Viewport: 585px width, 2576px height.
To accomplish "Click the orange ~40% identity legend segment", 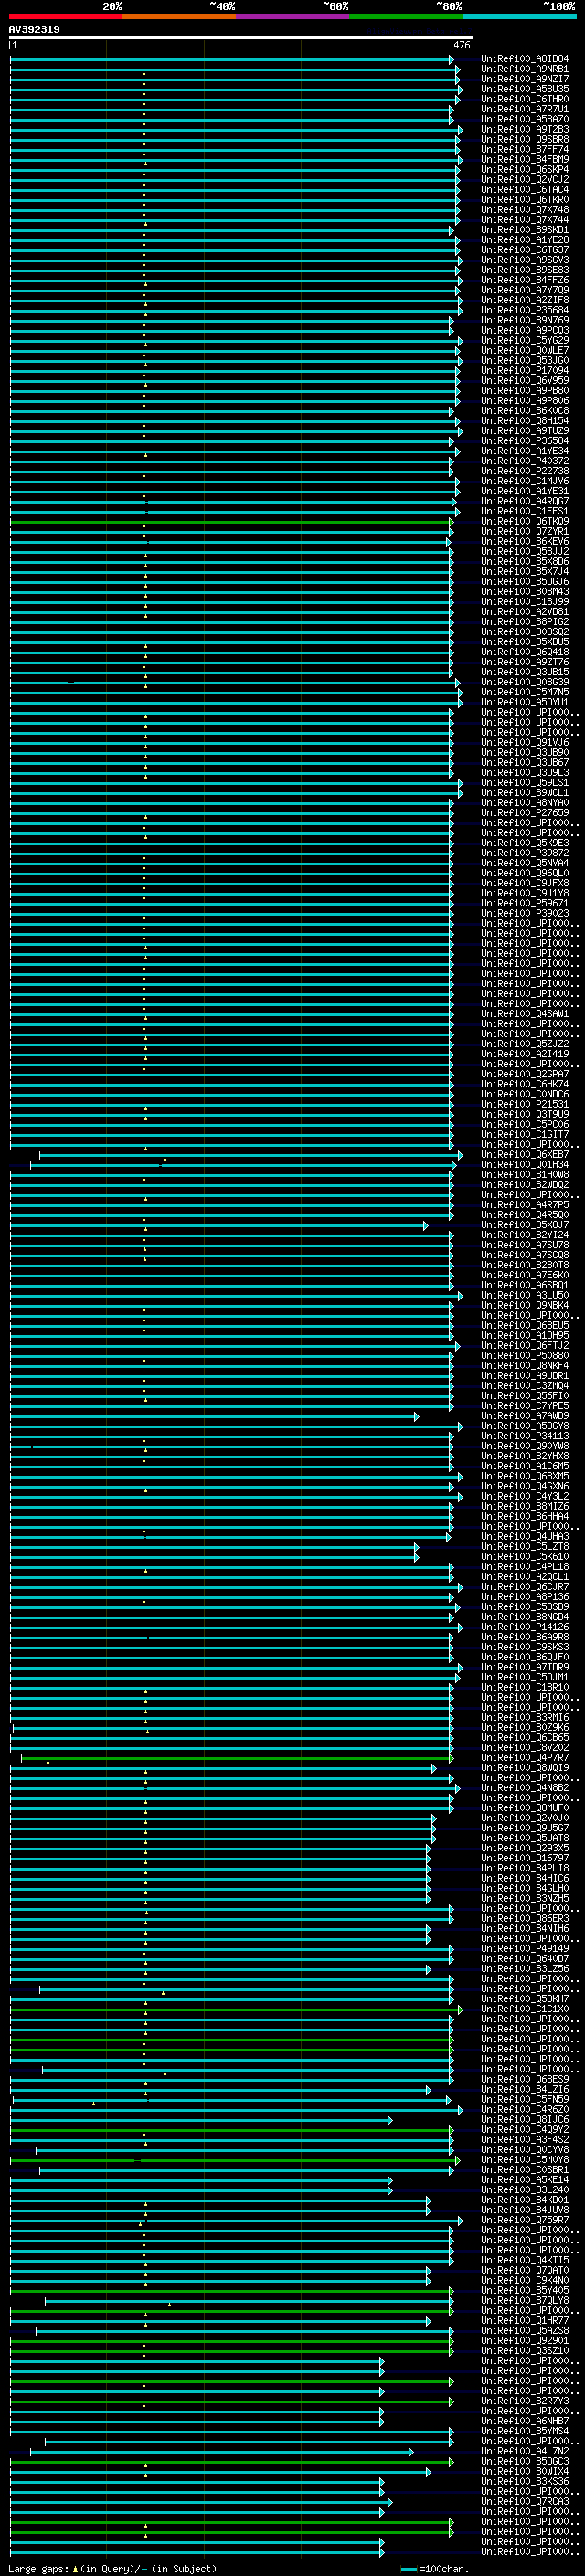I will coord(180,16).
